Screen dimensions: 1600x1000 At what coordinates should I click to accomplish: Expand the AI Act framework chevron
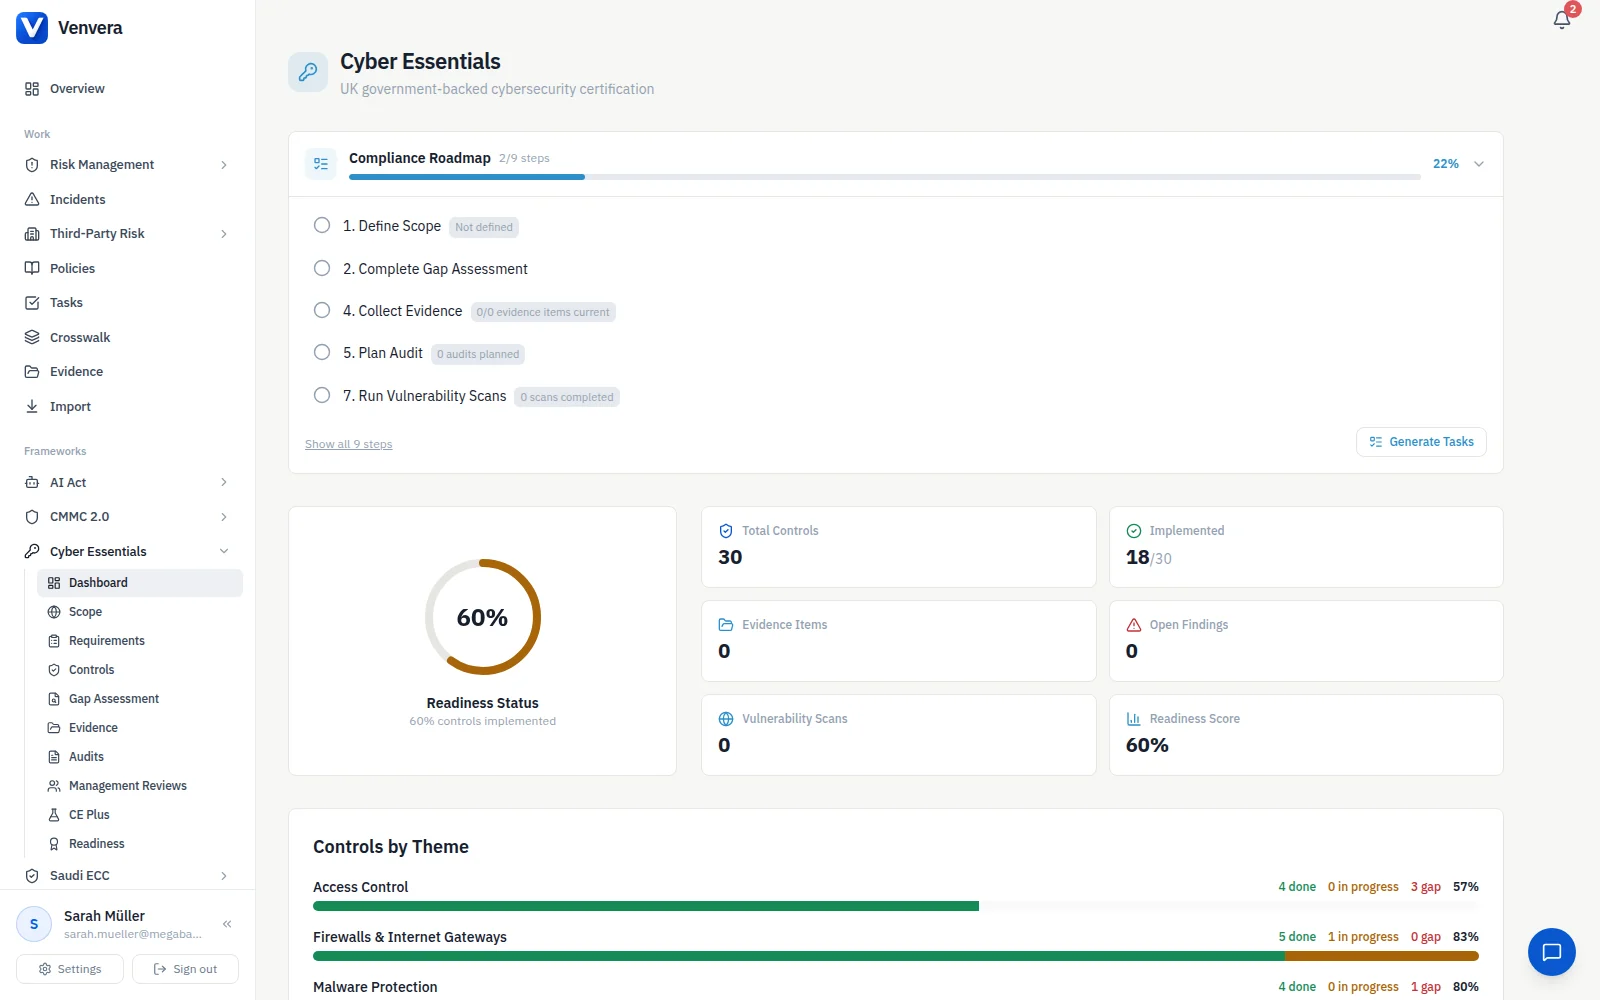(x=224, y=482)
